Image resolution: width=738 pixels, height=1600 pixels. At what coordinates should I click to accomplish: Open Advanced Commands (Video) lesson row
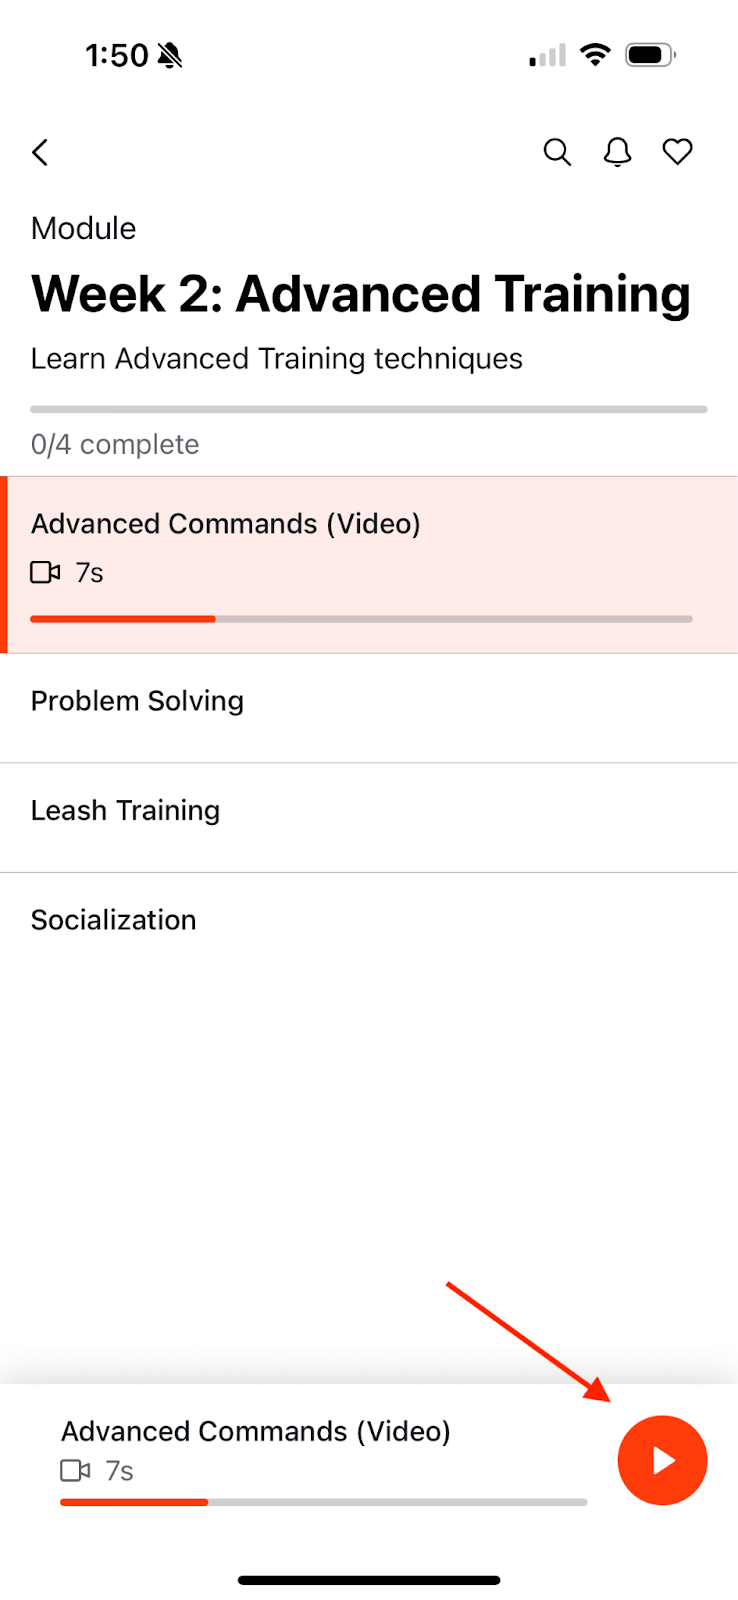point(369,565)
